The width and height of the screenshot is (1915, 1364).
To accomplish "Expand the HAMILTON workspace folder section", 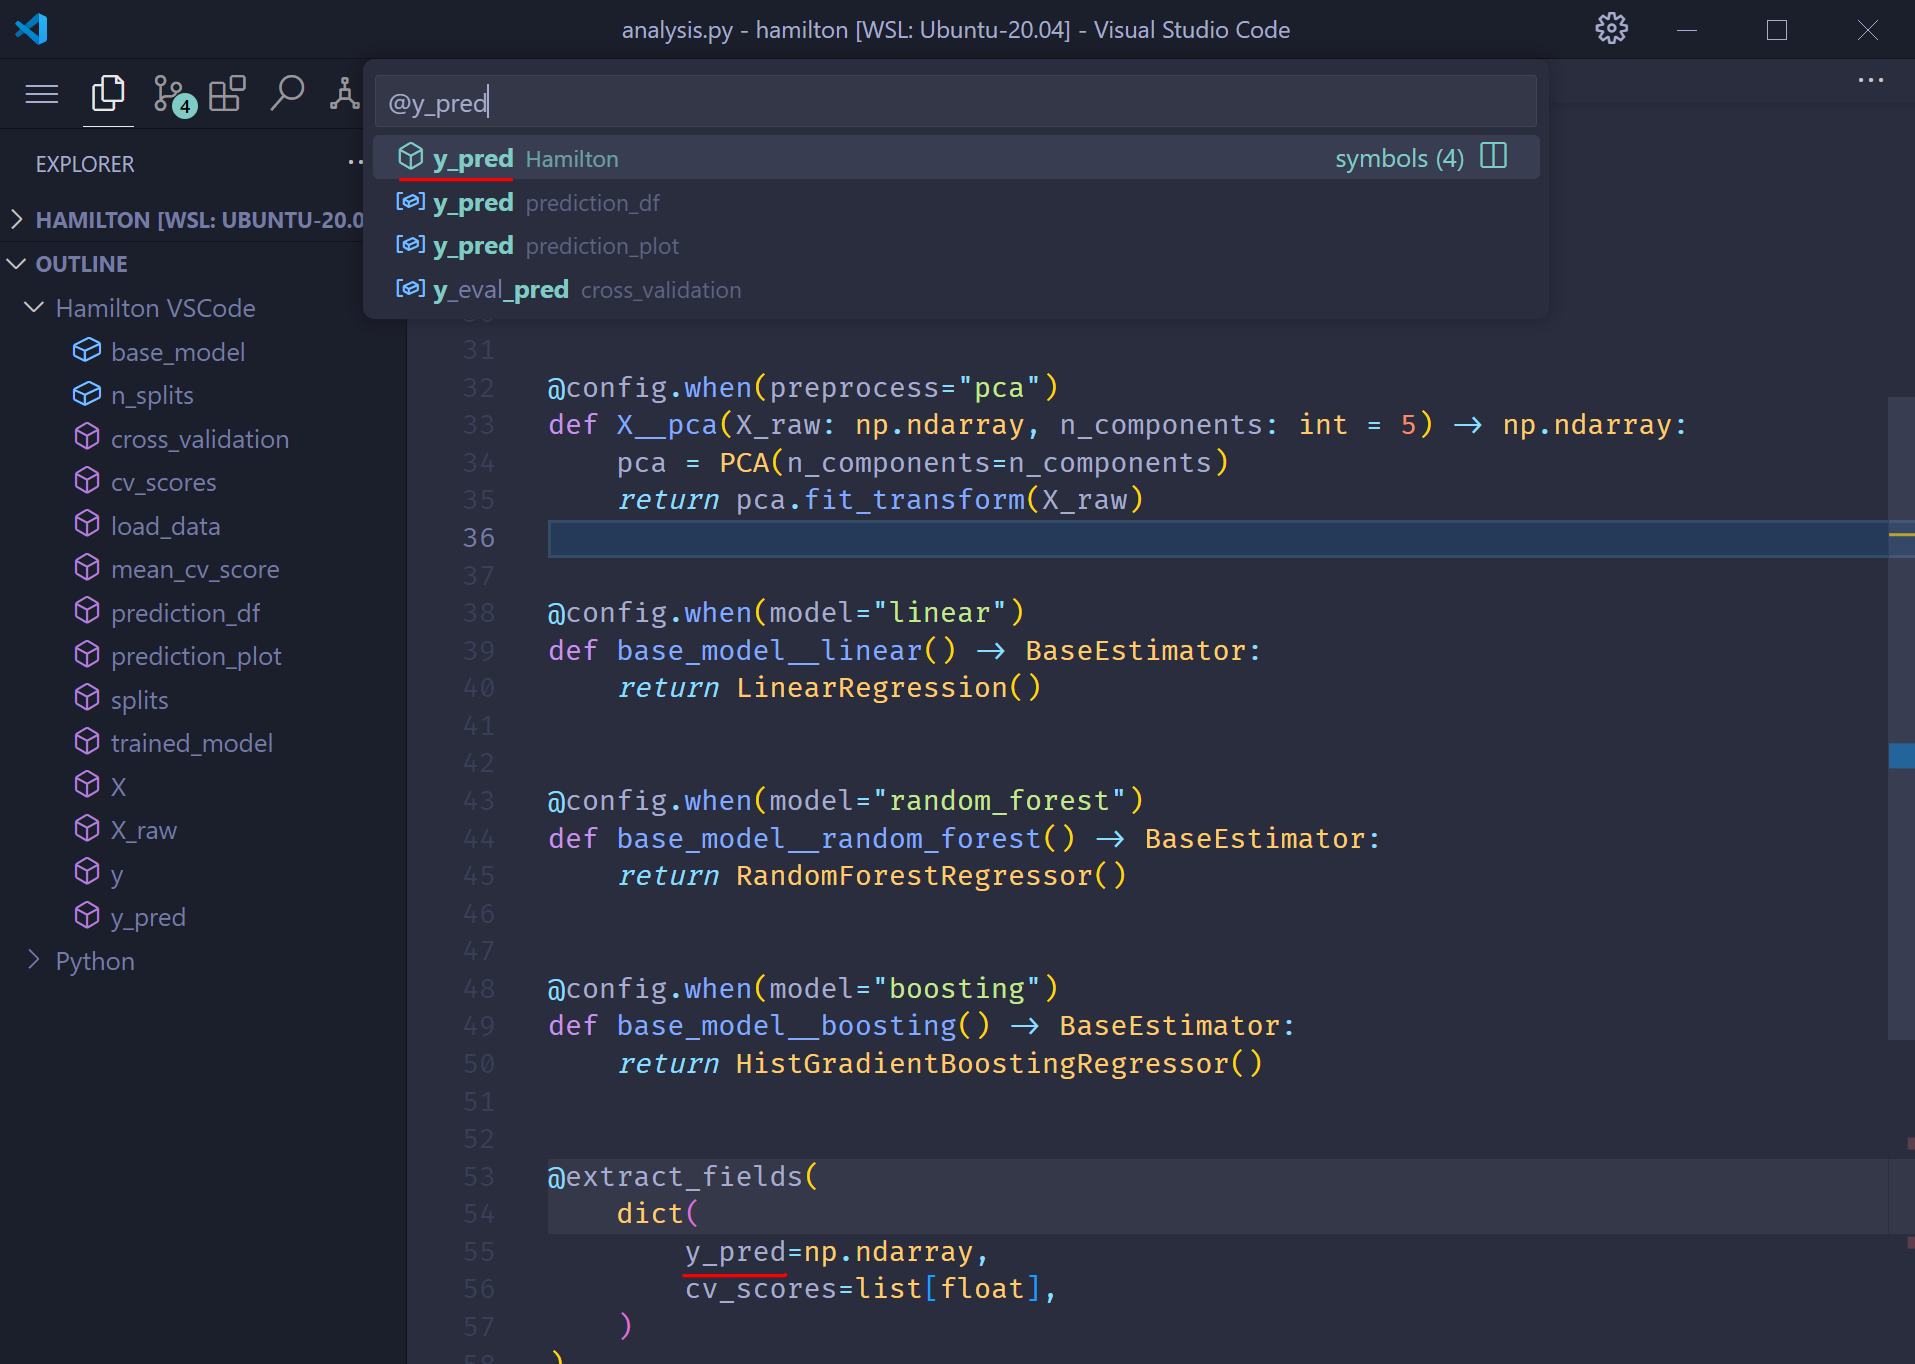I will pos(17,219).
